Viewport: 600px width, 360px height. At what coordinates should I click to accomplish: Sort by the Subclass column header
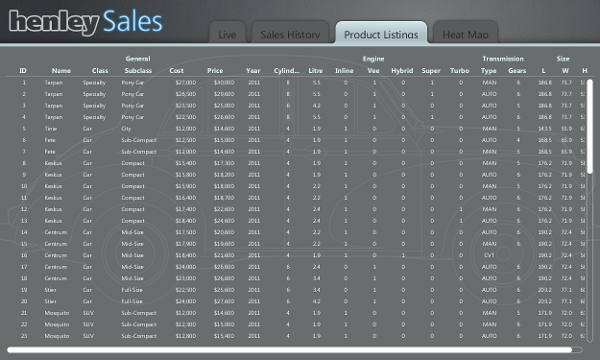coord(138,70)
